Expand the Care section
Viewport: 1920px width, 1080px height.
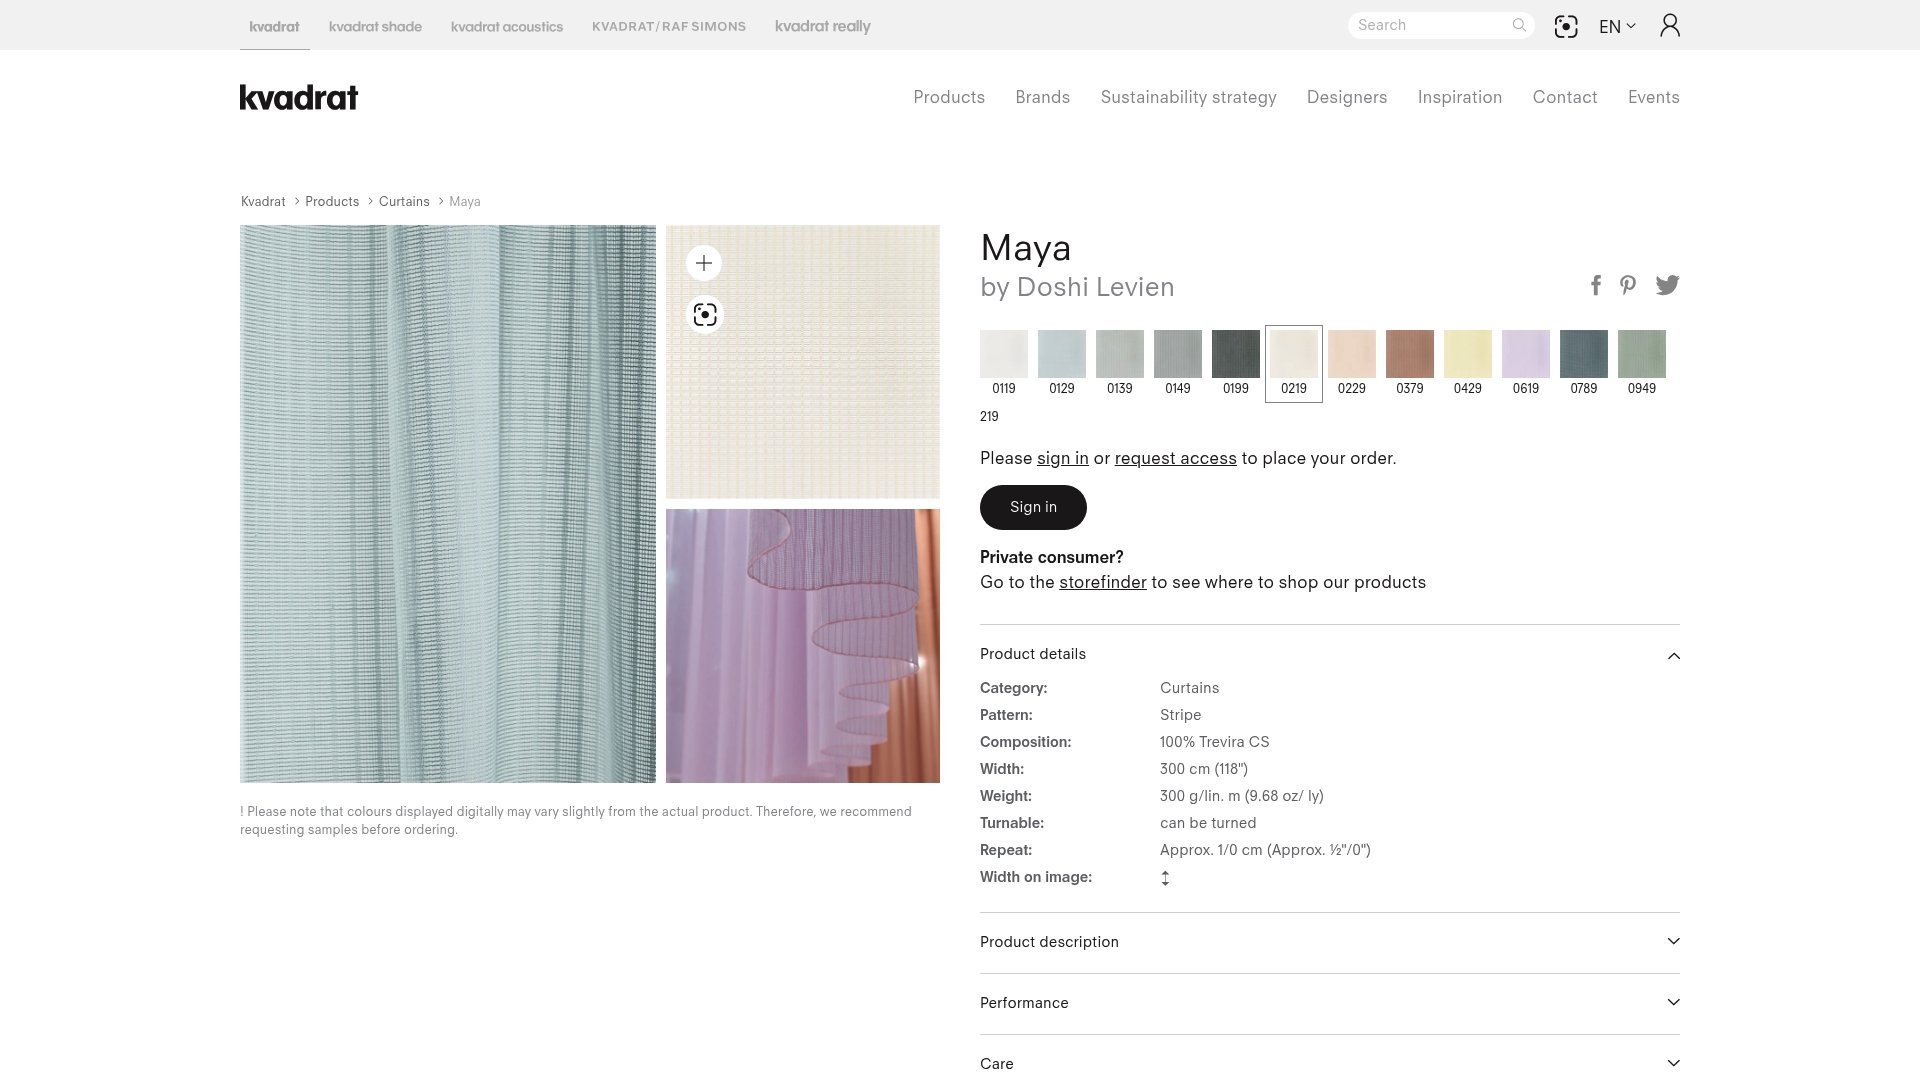coord(1330,1063)
